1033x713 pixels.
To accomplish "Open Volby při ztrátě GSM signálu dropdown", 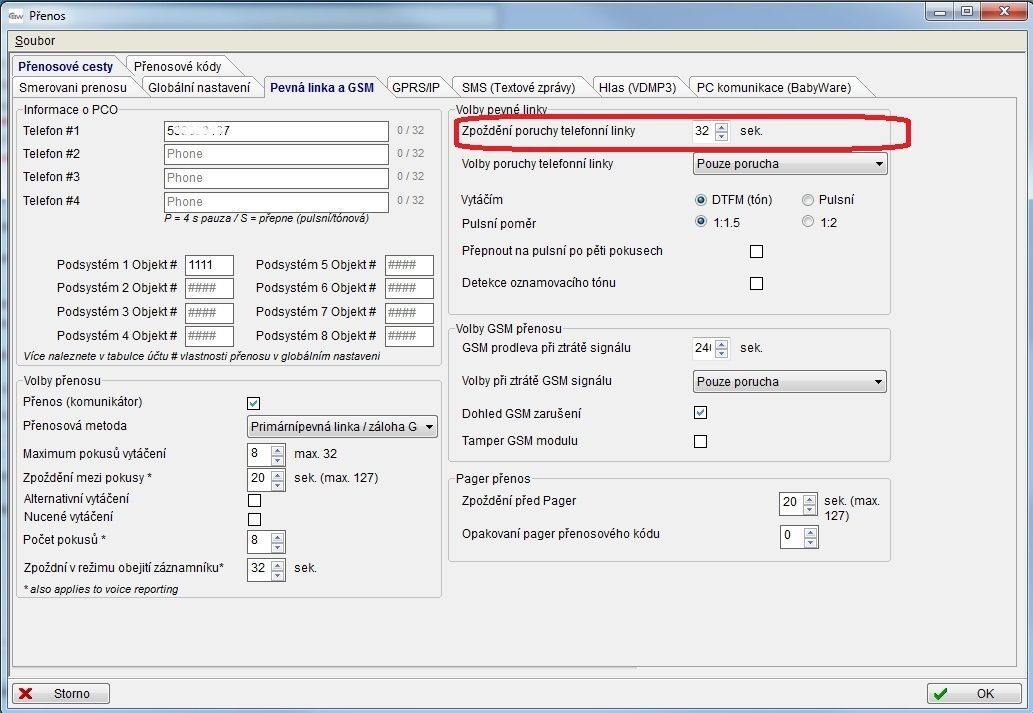I will (x=790, y=381).
